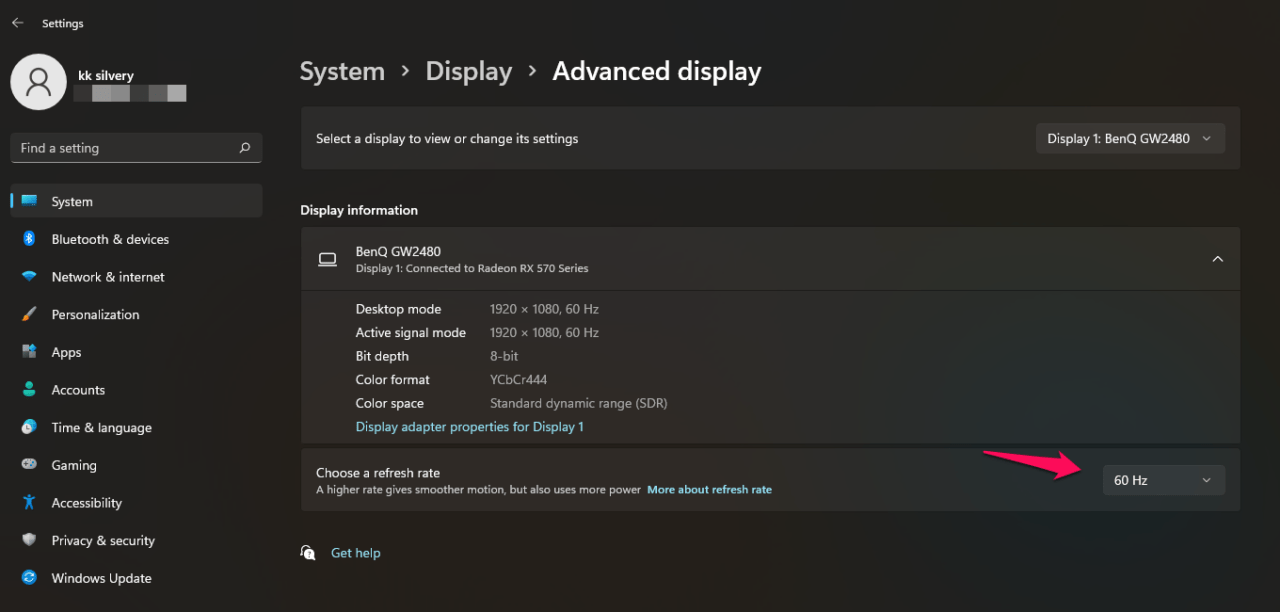Click the Bluetooth icon in sidebar
This screenshot has width=1280, height=612.
pyautogui.click(x=29, y=239)
